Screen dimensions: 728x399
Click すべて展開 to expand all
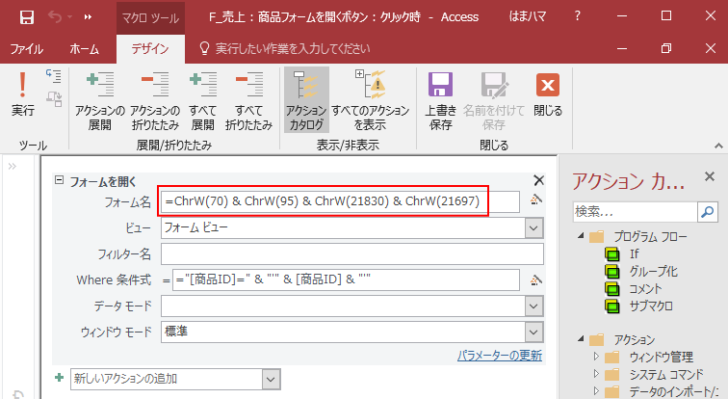203,101
